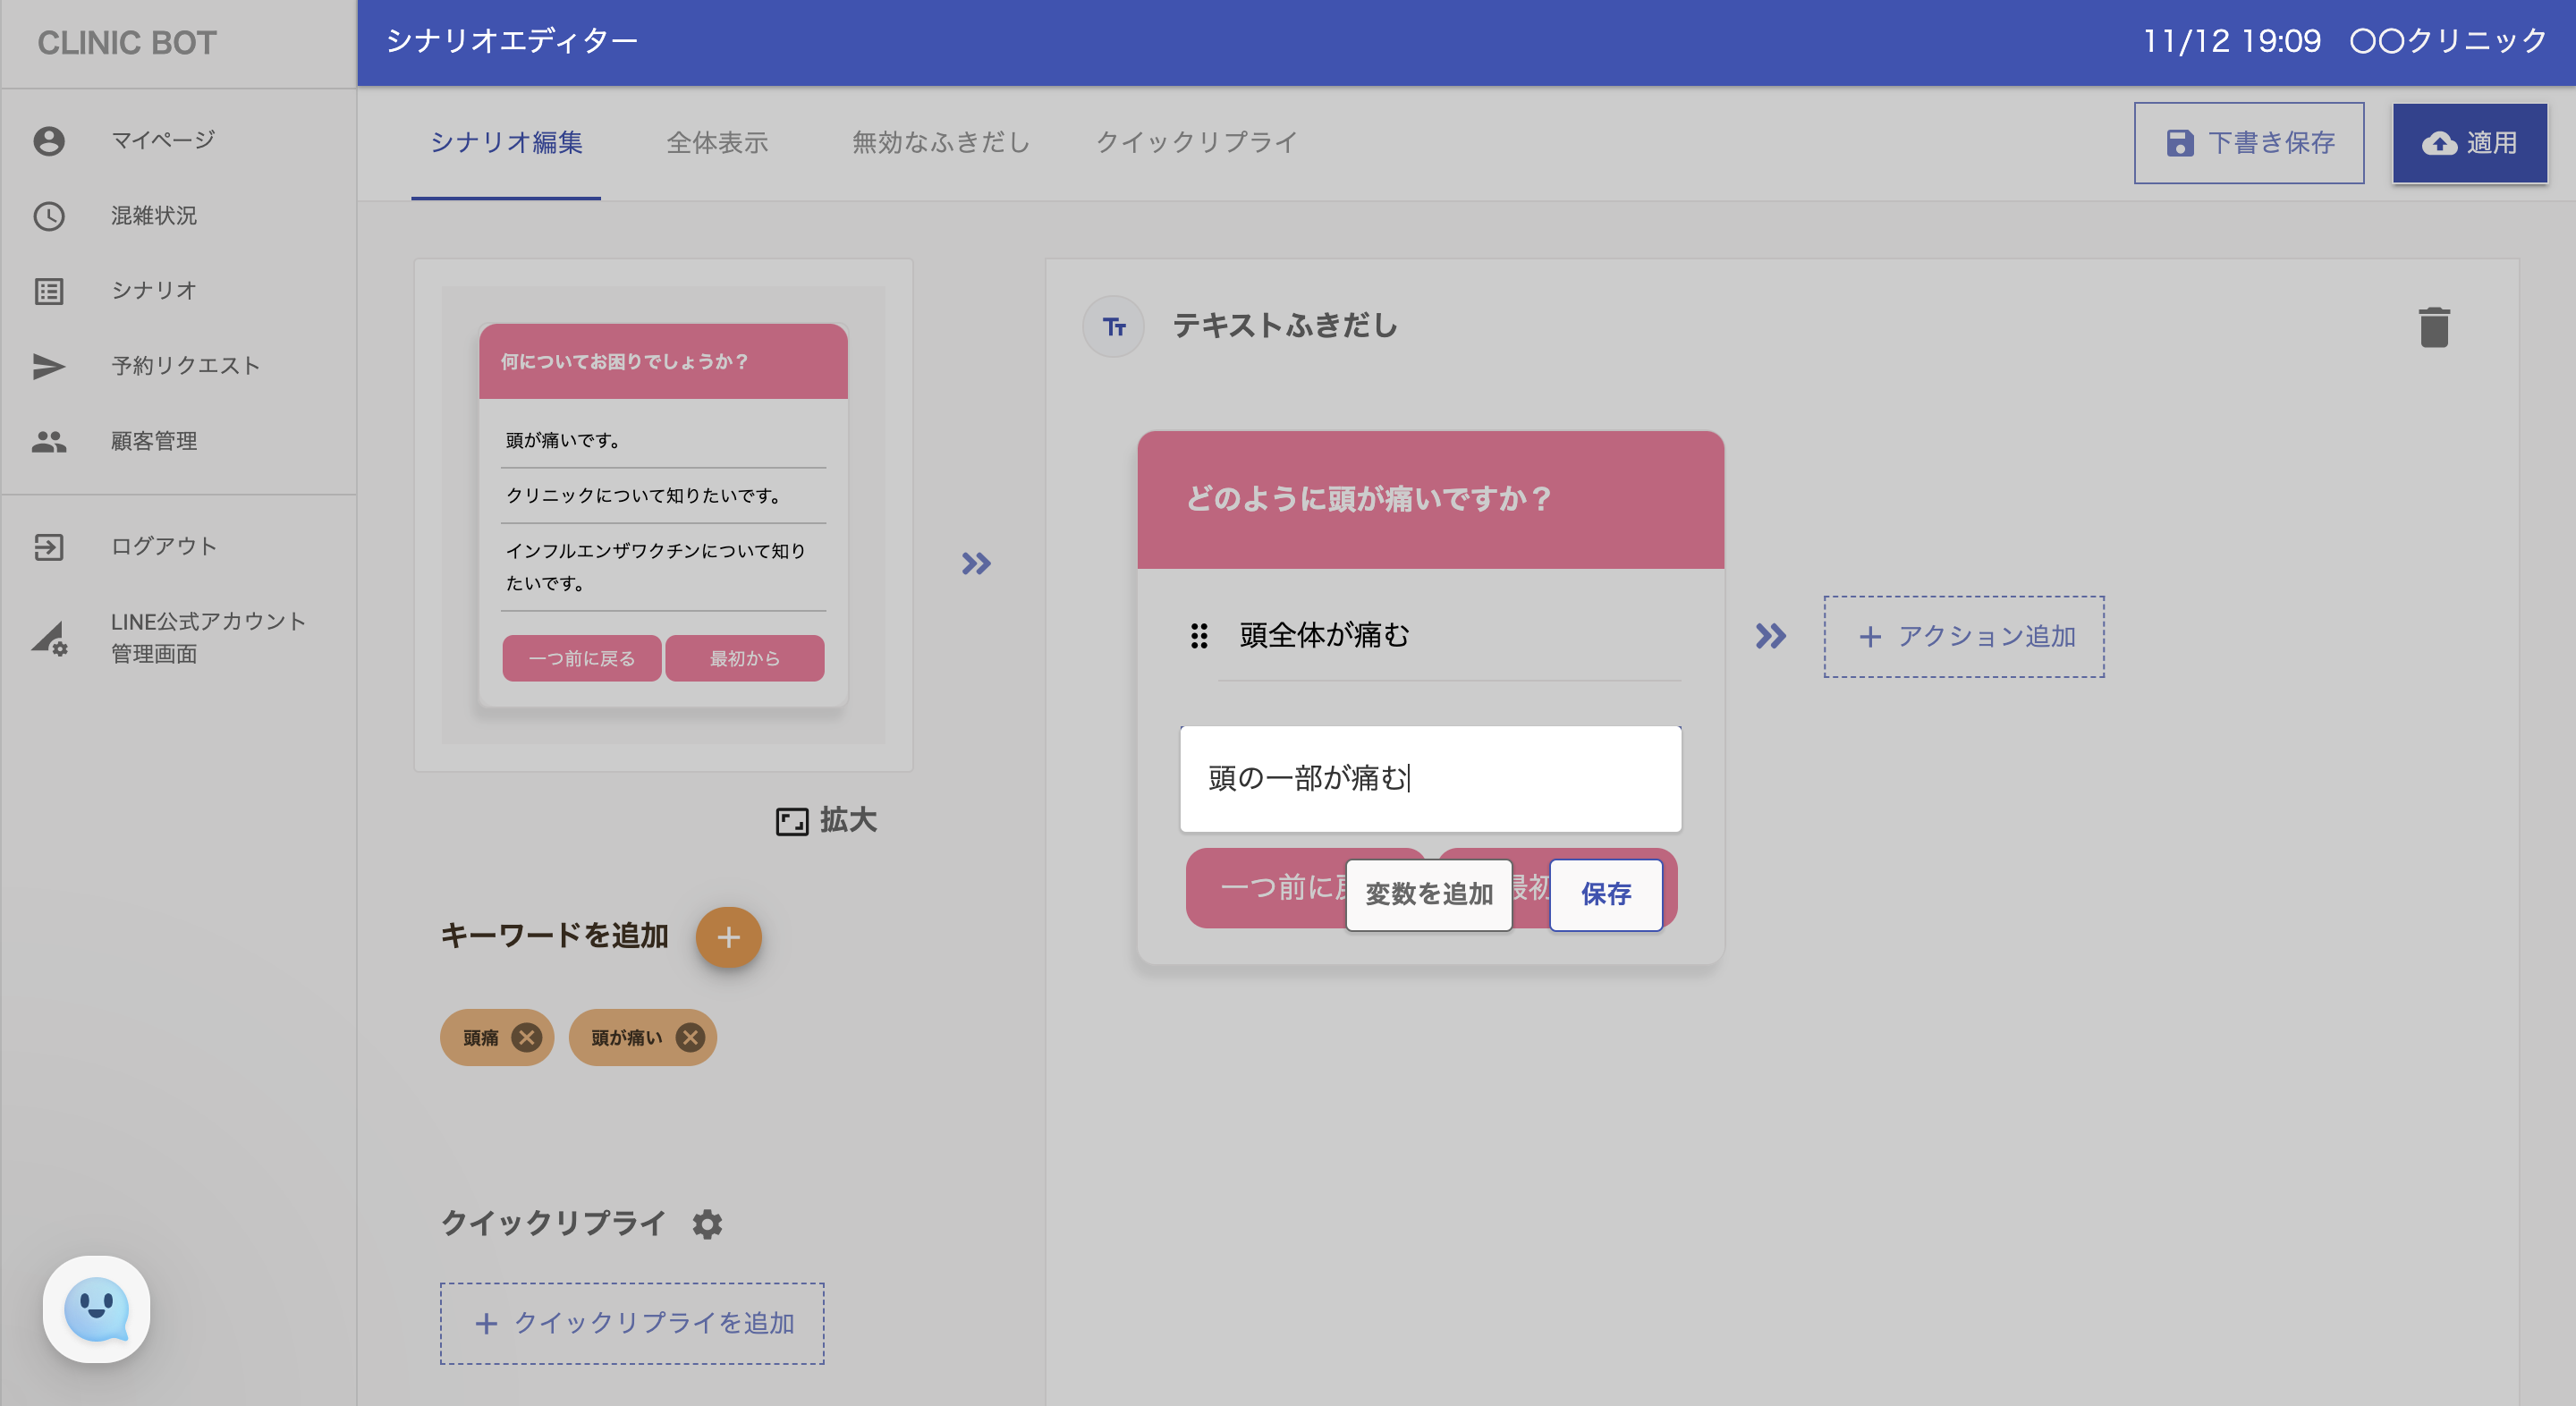Go to 予約リクエスト page
The width and height of the screenshot is (2576, 1406).
(x=185, y=365)
